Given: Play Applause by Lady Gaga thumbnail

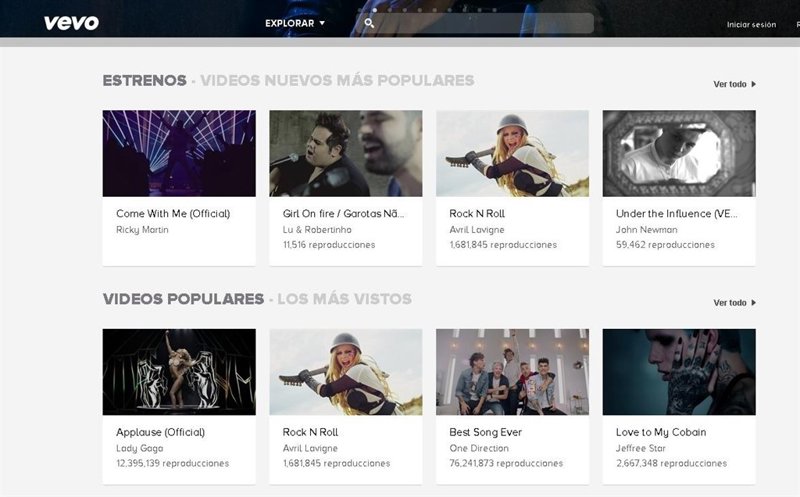Looking at the screenshot, I should point(179,372).
